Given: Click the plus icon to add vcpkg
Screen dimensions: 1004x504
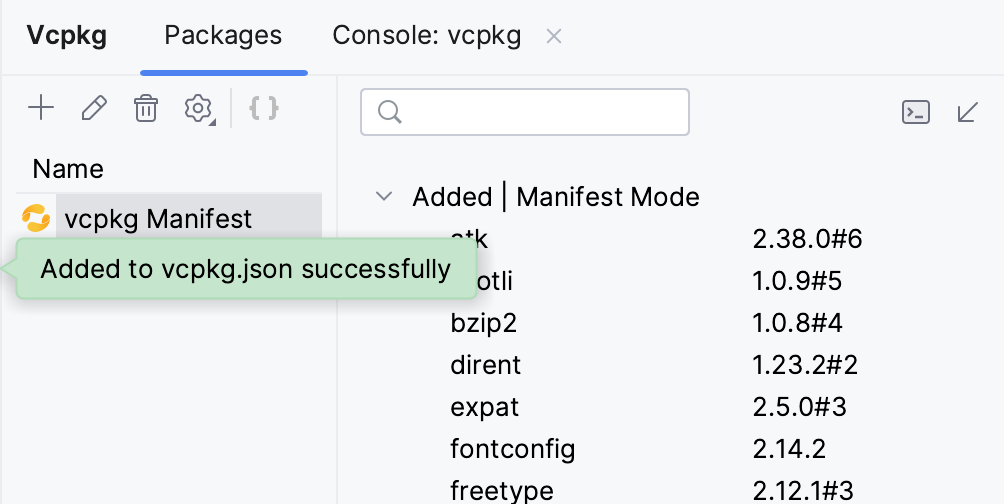Looking at the screenshot, I should 41,108.
